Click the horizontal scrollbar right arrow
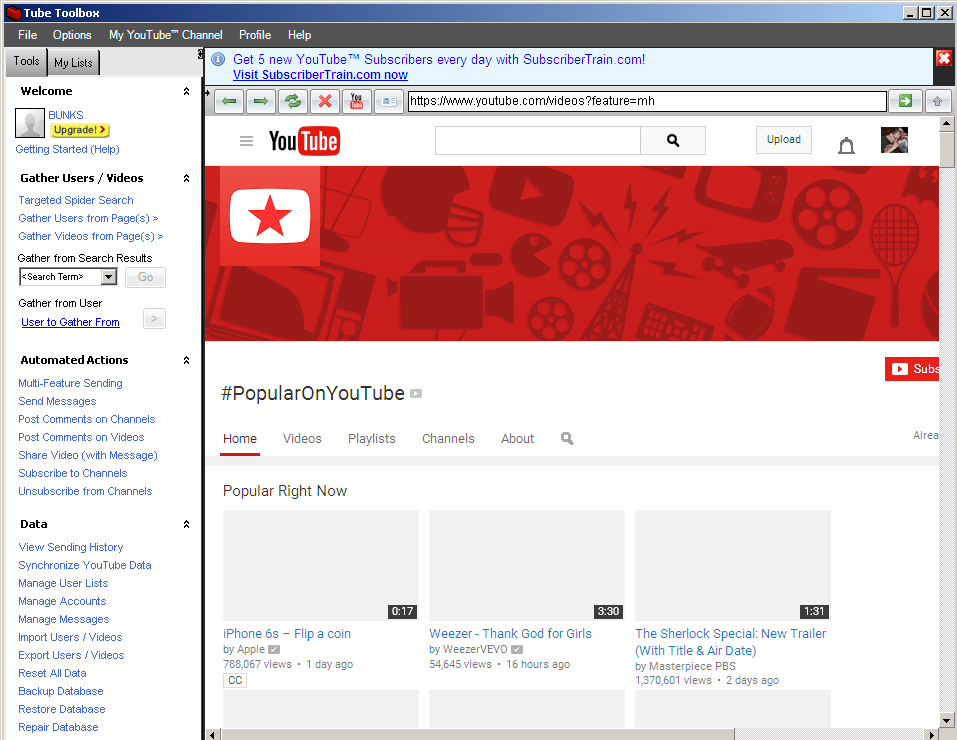957x740 pixels. 931,735
